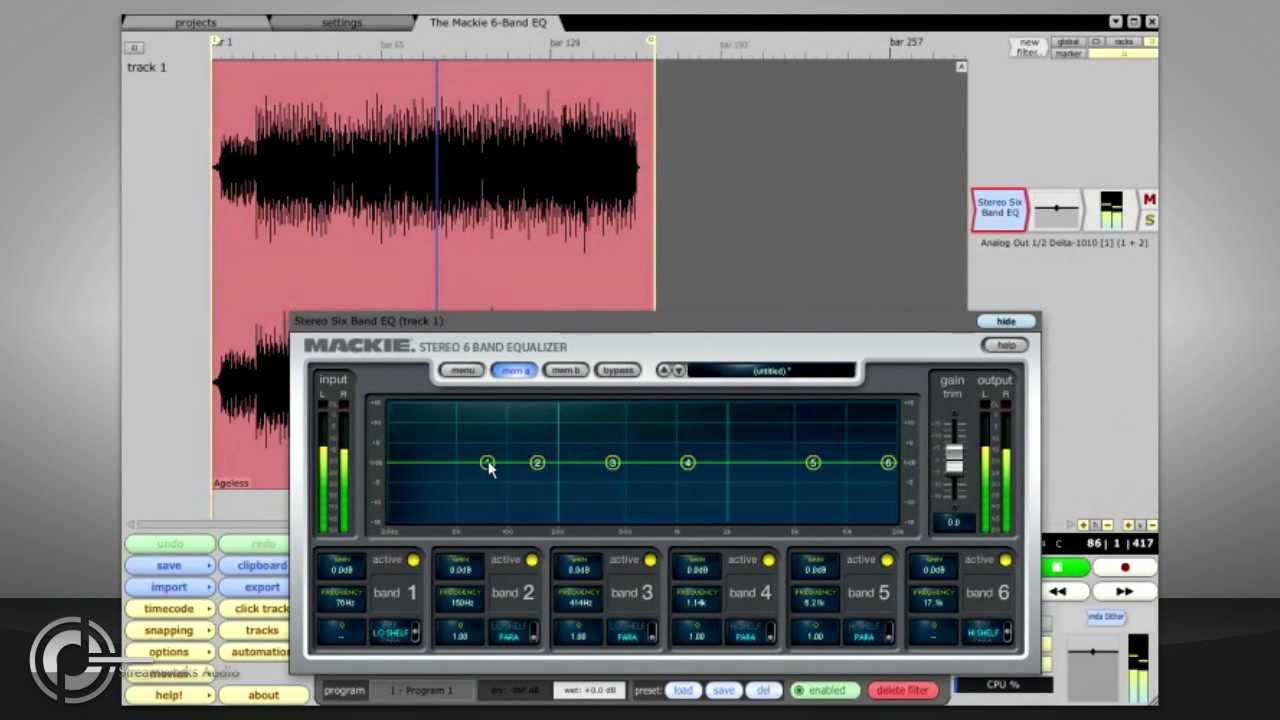This screenshot has width=1280, height=720.
Task: Click band 1 frequency 70Hz field
Action: tap(343, 598)
